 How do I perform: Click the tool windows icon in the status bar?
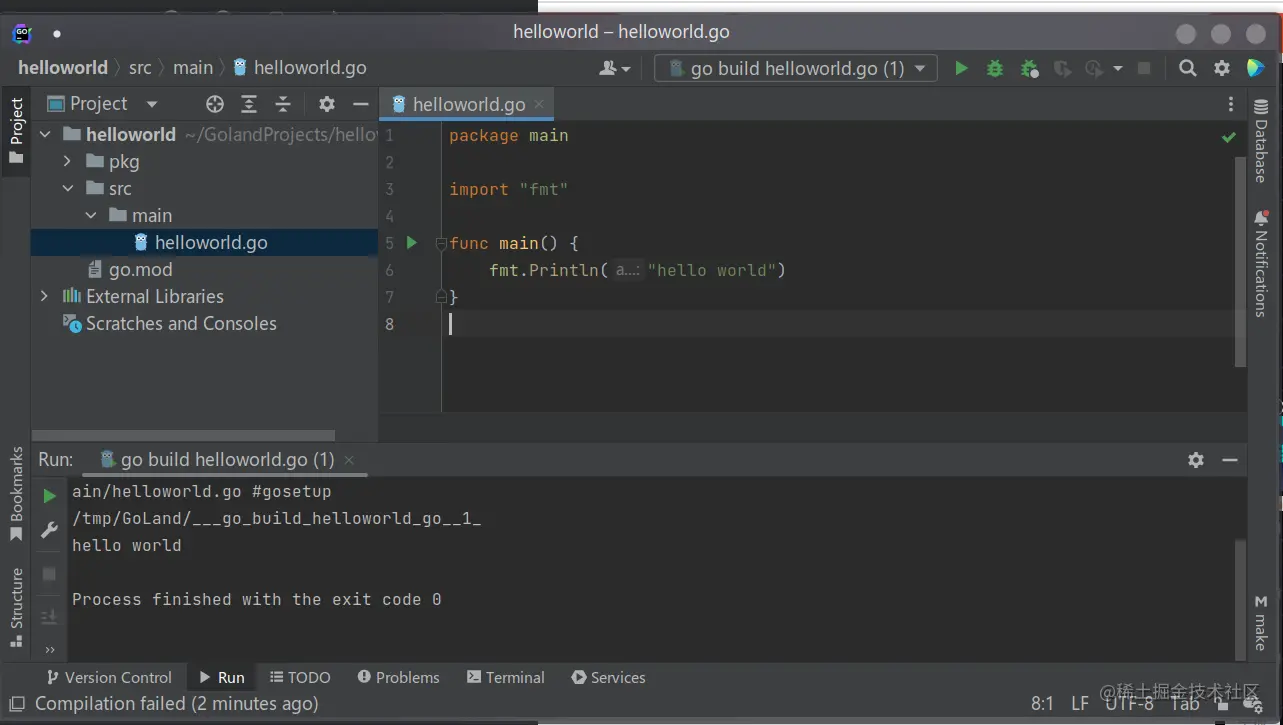tap(16, 704)
